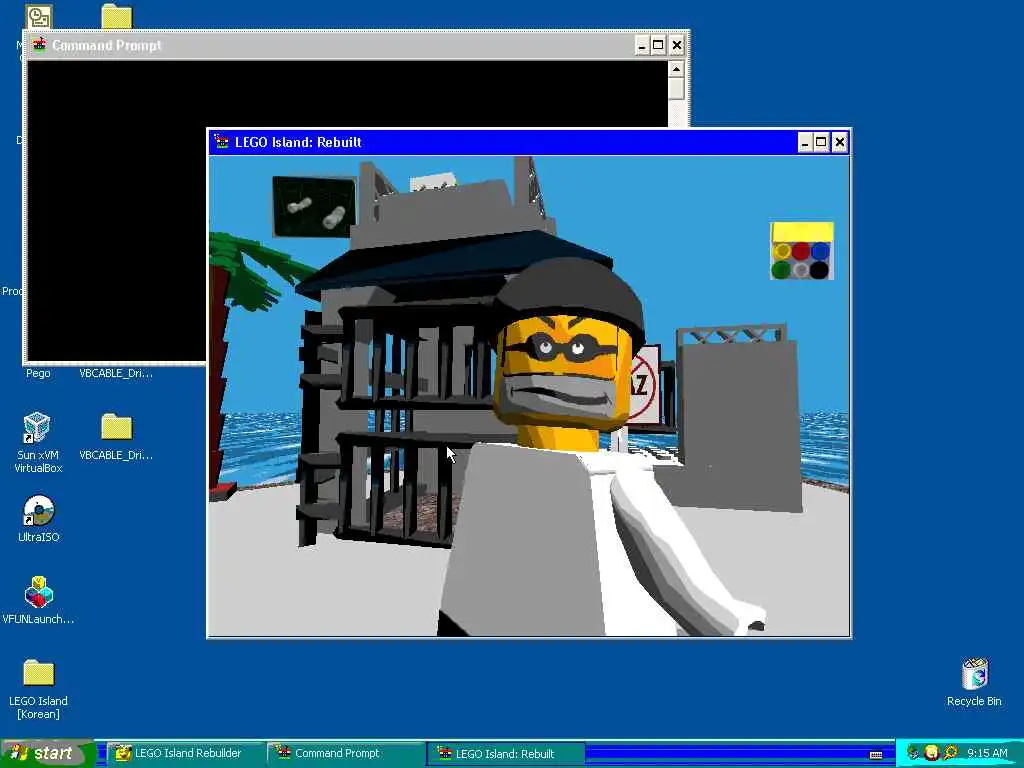Click the Brickster character's face
Image resolution: width=1024 pixels, height=768 pixels.
[564, 371]
